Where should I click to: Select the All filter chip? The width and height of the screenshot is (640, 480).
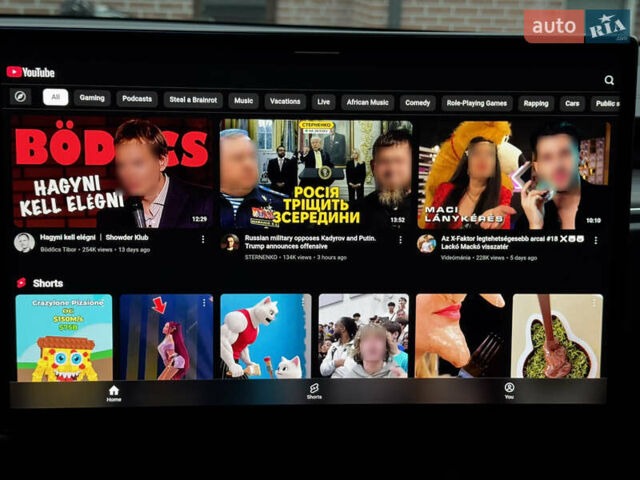pos(55,98)
